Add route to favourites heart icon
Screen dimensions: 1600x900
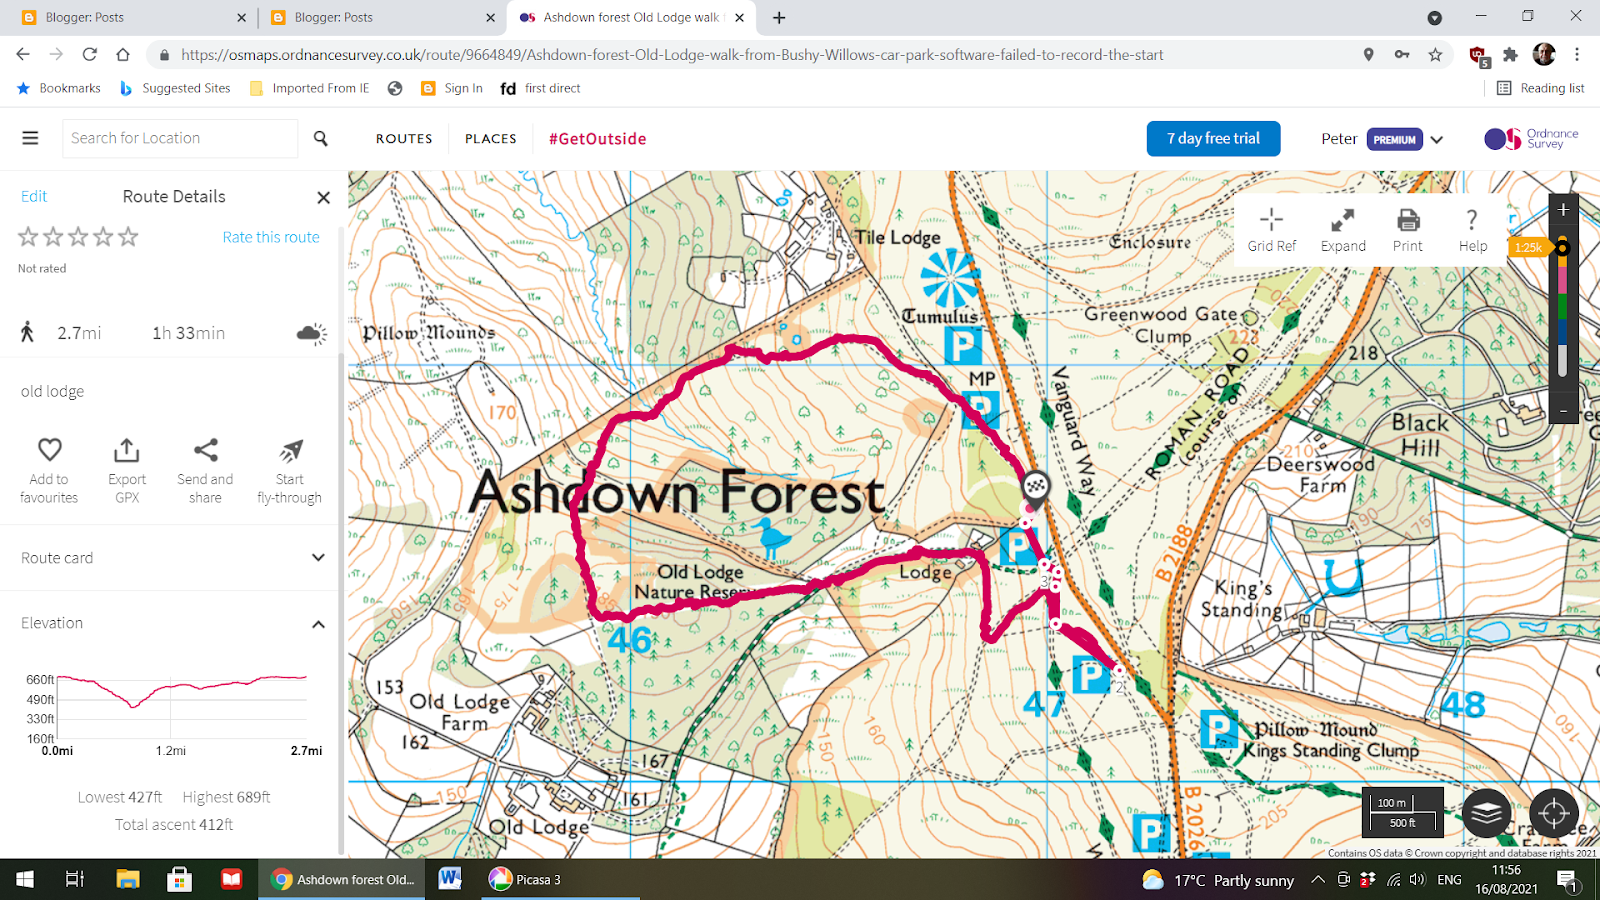point(49,450)
